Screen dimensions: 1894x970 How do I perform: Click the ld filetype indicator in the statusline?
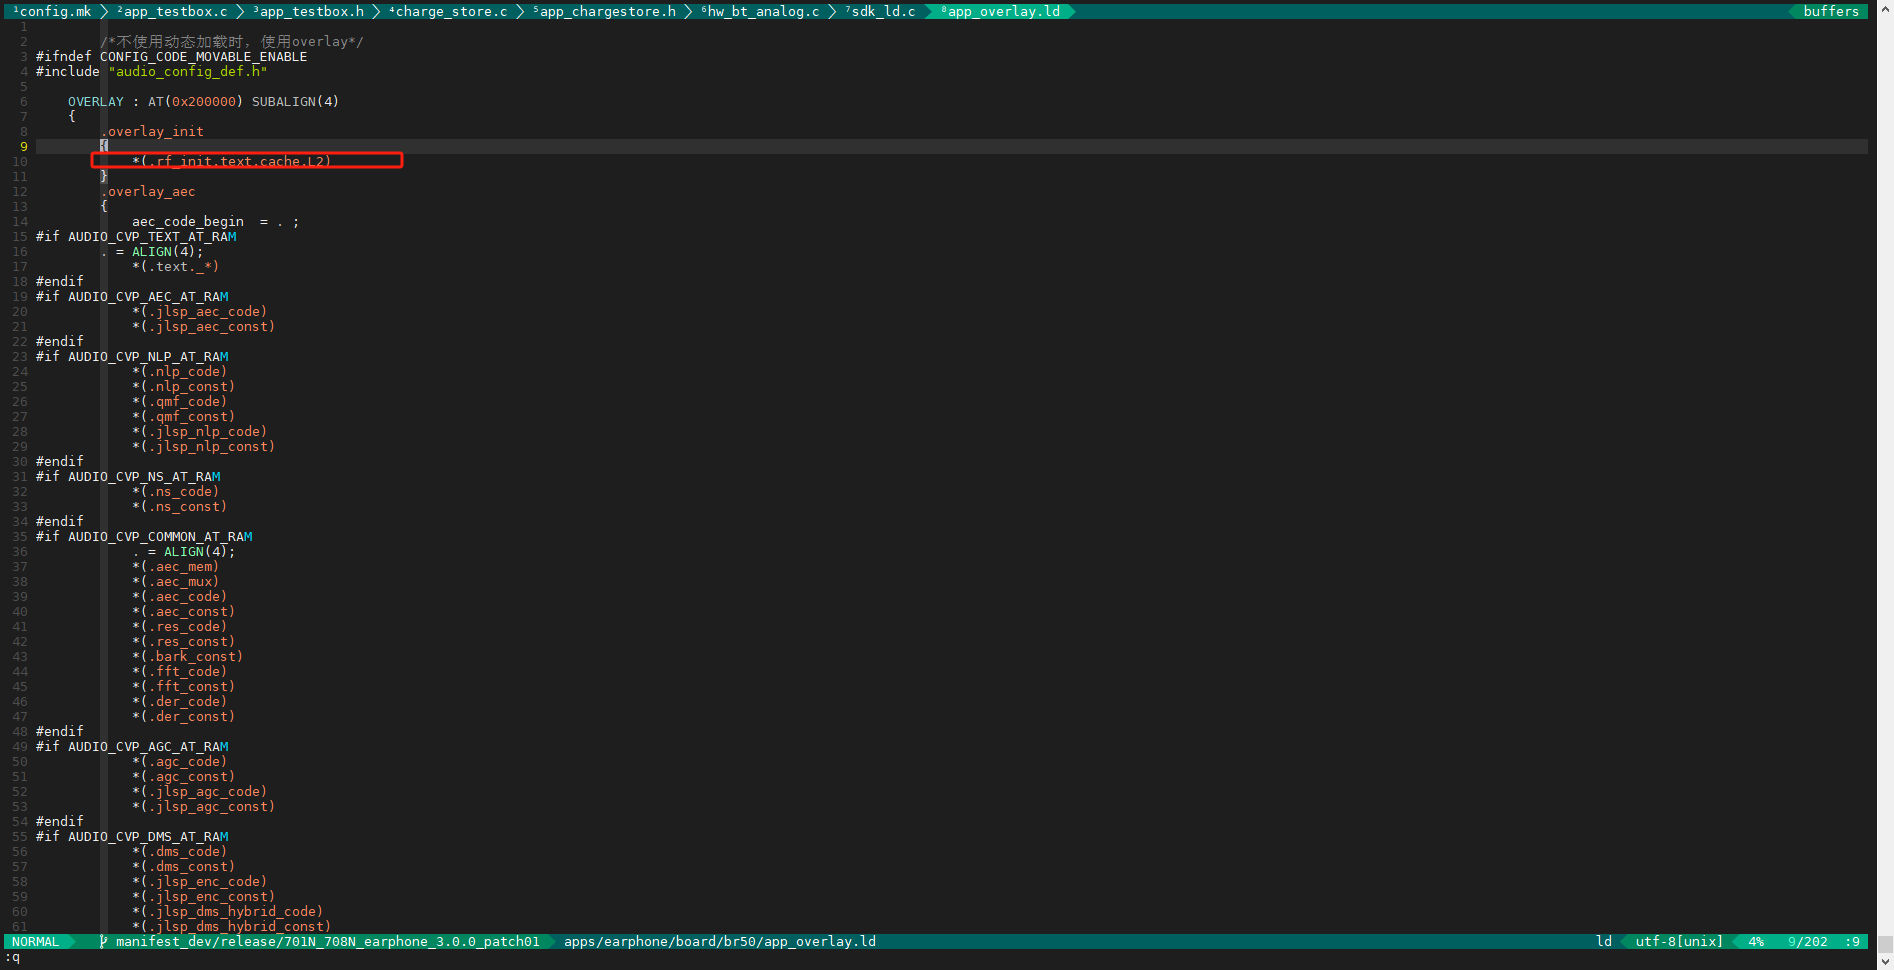[1604, 942]
